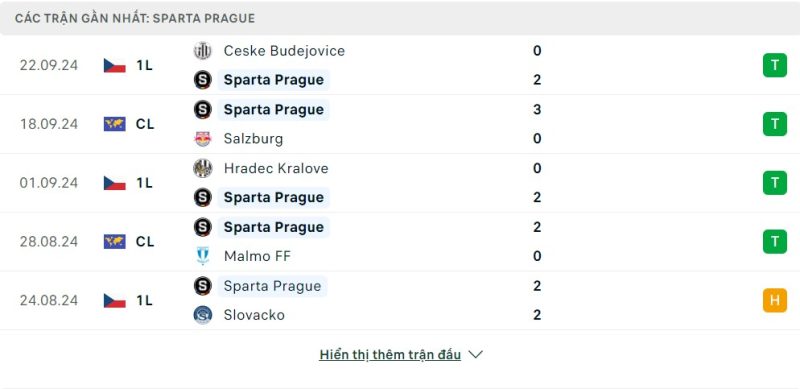800x389 pixels.
Task: Expand the list with the chevron arrow
Action: 476,354
